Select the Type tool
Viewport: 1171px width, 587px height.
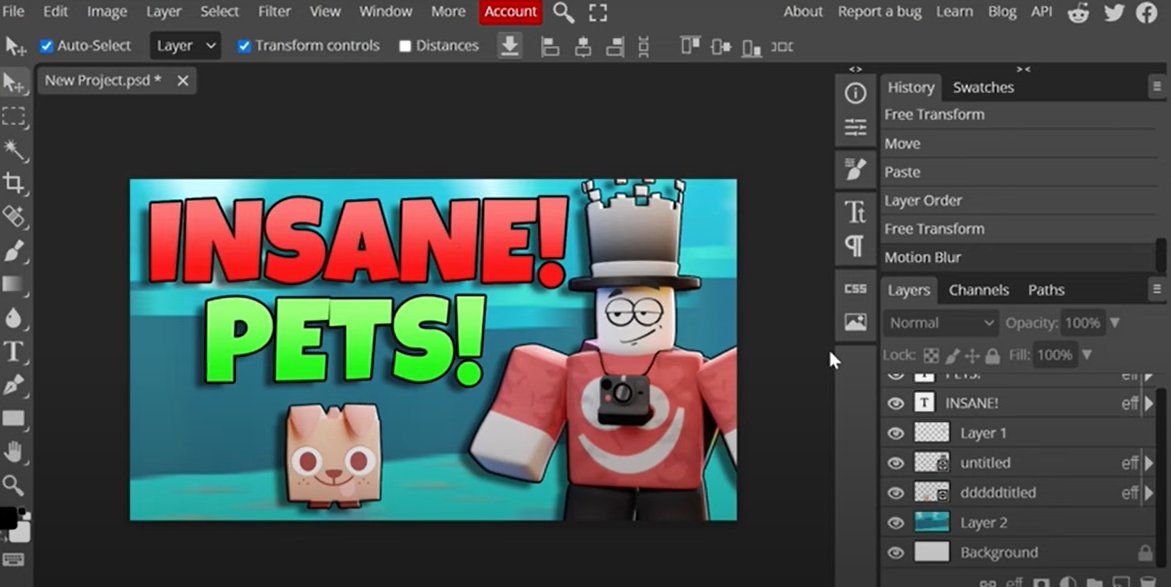click(x=13, y=351)
